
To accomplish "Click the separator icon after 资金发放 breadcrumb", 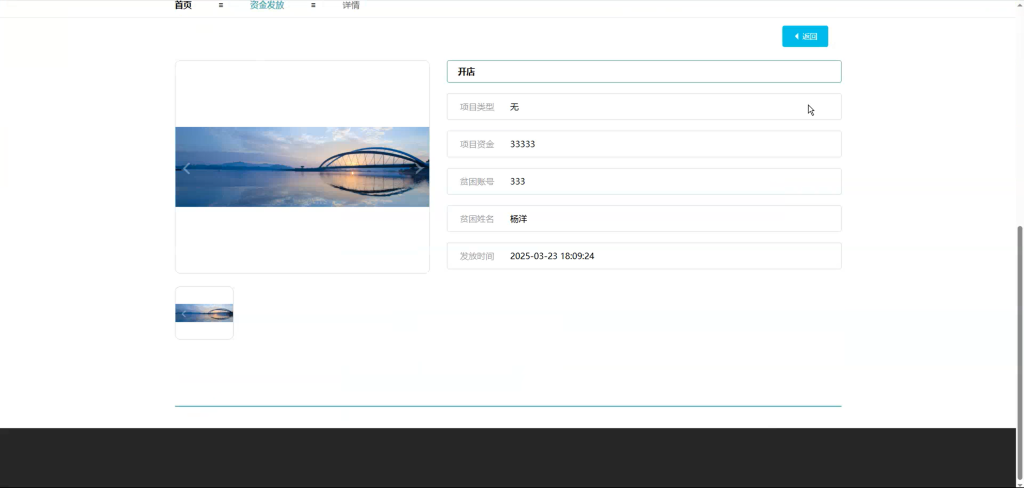I will point(313,5).
